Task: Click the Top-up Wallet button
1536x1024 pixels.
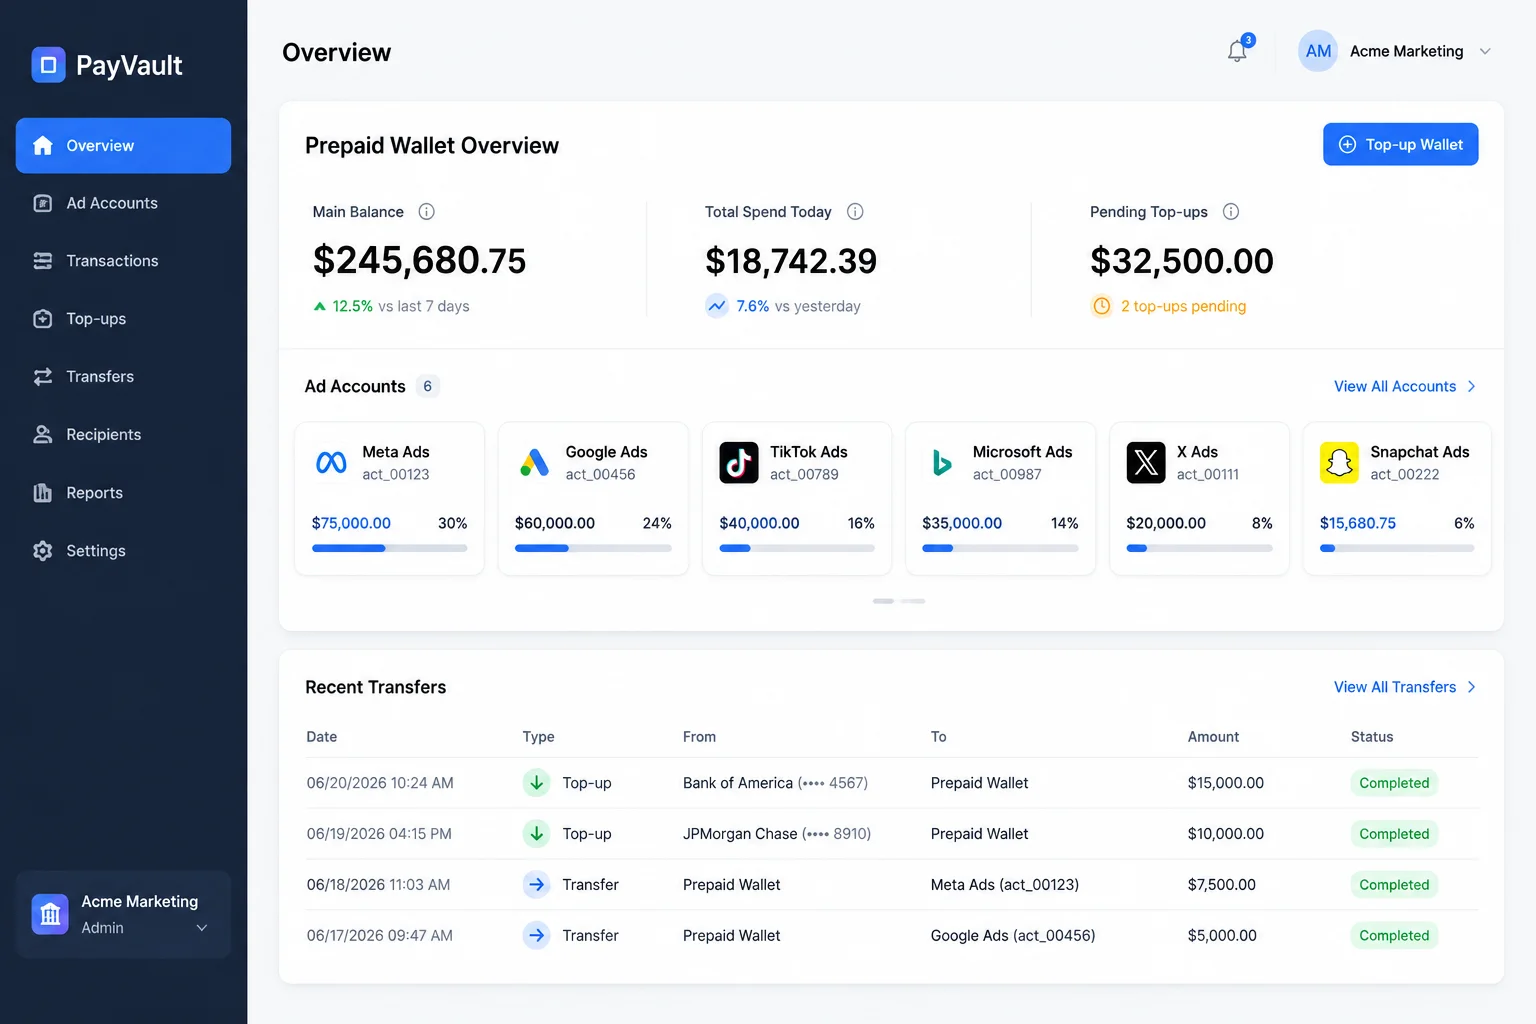Action: pos(1400,145)
